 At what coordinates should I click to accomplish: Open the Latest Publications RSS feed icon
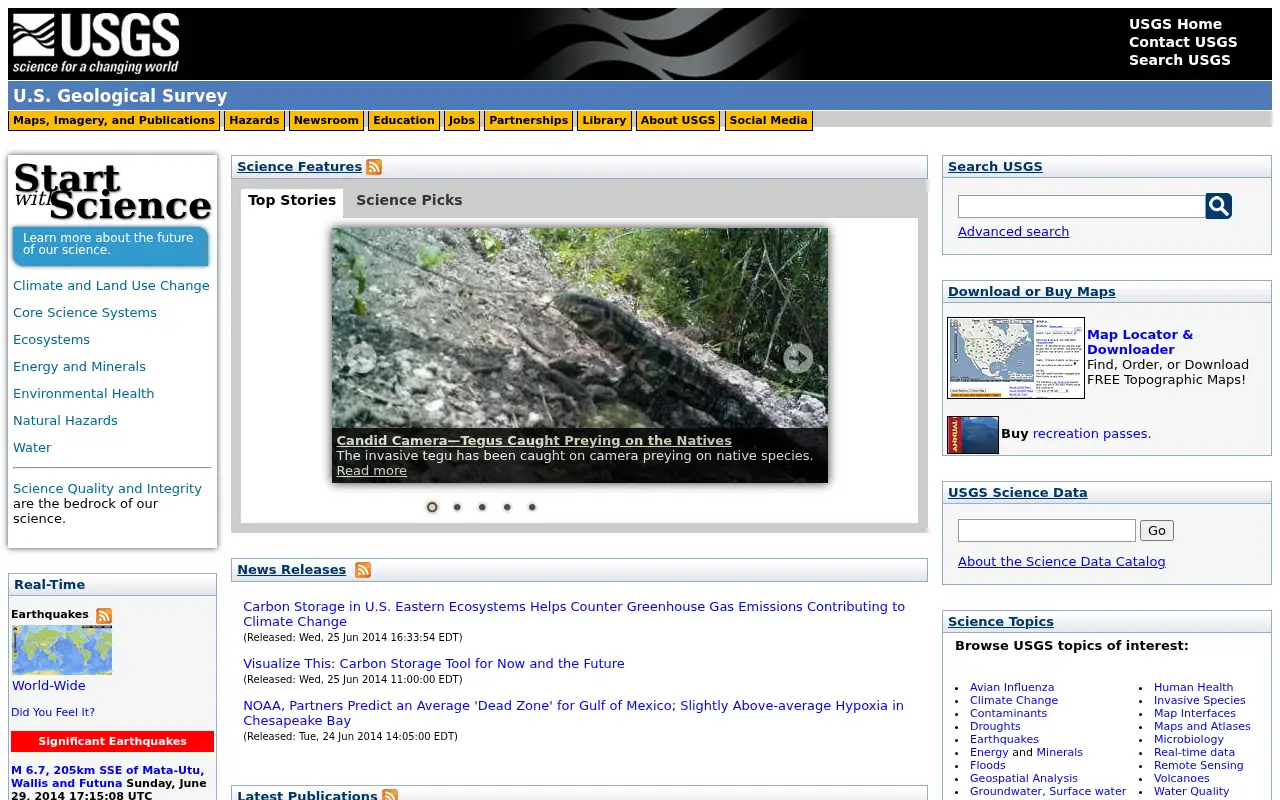click(390, 795)
